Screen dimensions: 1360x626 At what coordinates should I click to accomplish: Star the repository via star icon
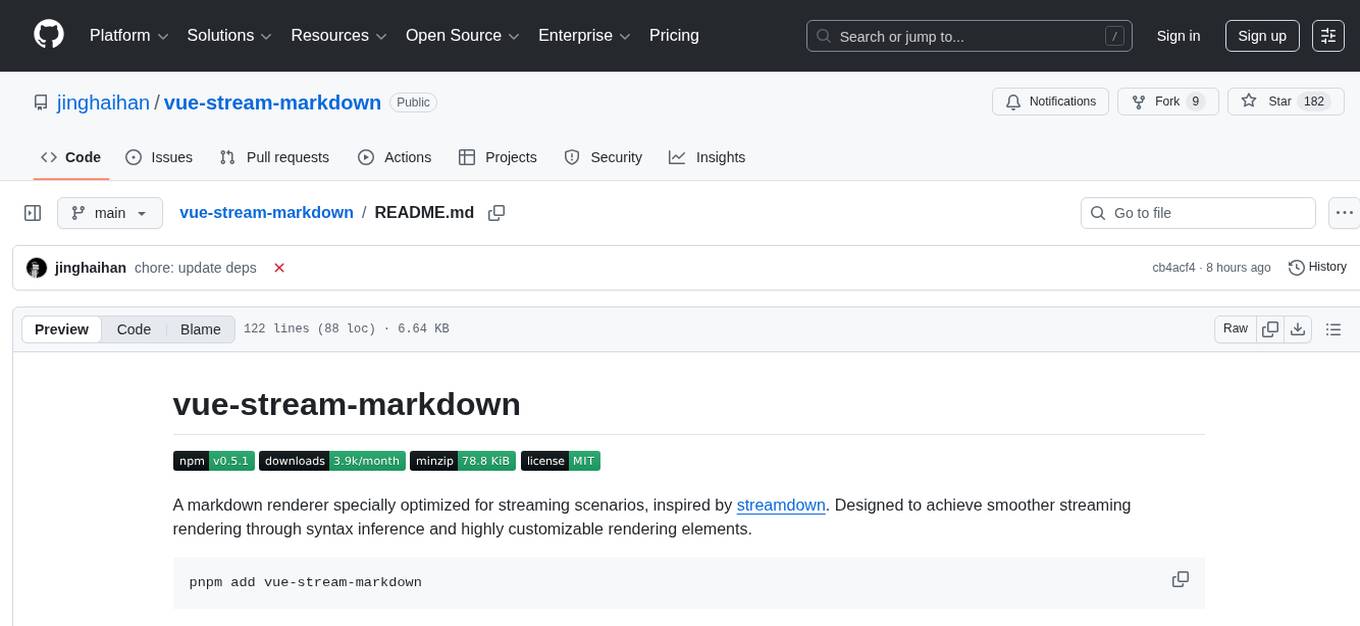tap(1248, 101)
